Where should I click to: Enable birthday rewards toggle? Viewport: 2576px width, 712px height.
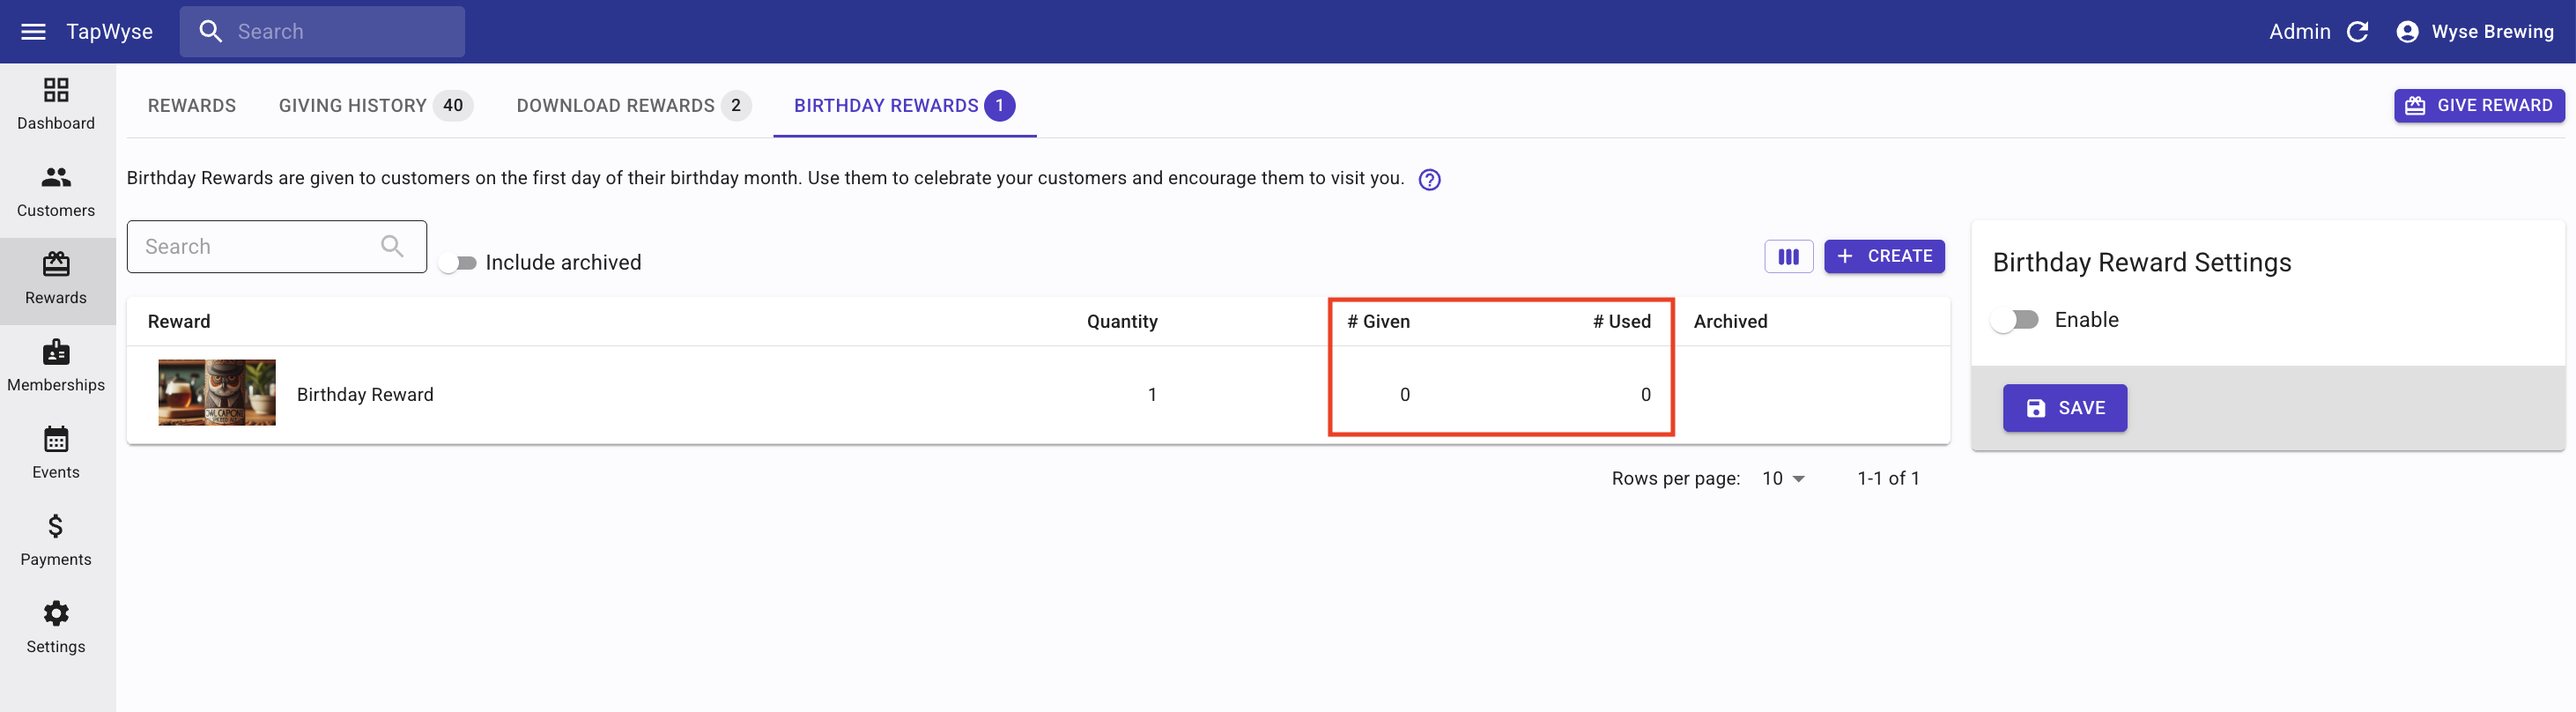coord(2014,320)
